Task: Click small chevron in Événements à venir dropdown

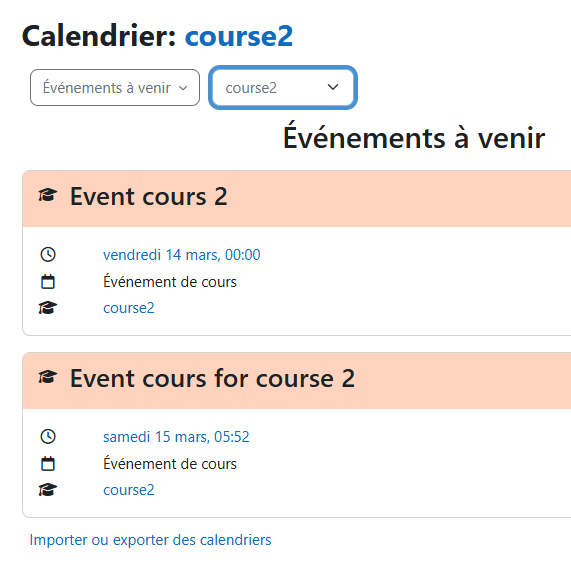Action: (x=183, y=88)
